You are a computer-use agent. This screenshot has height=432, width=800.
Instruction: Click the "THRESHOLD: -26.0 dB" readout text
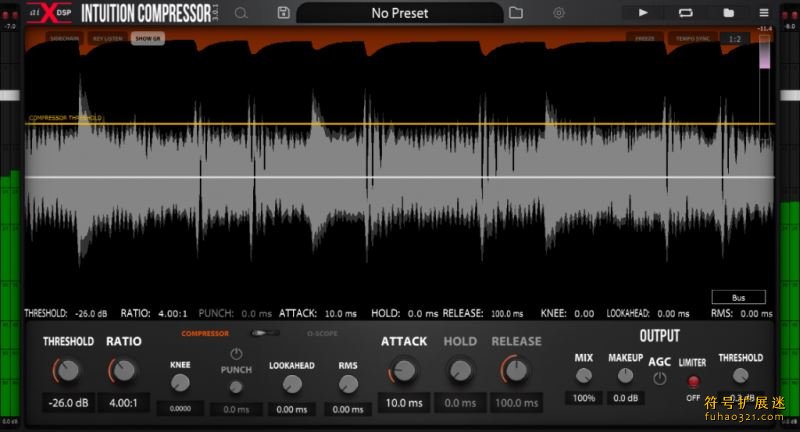(x=66, y=313)
